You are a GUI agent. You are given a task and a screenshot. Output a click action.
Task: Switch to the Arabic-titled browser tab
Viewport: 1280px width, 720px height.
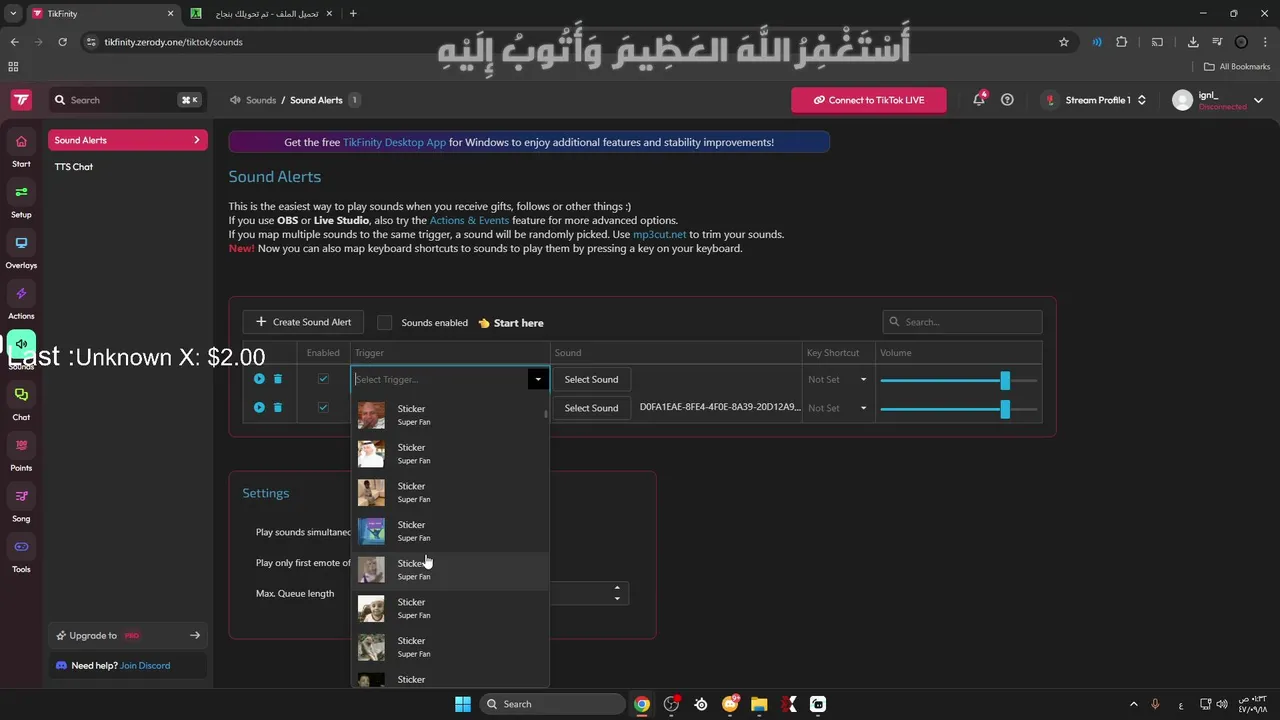(x=260, y=13)
